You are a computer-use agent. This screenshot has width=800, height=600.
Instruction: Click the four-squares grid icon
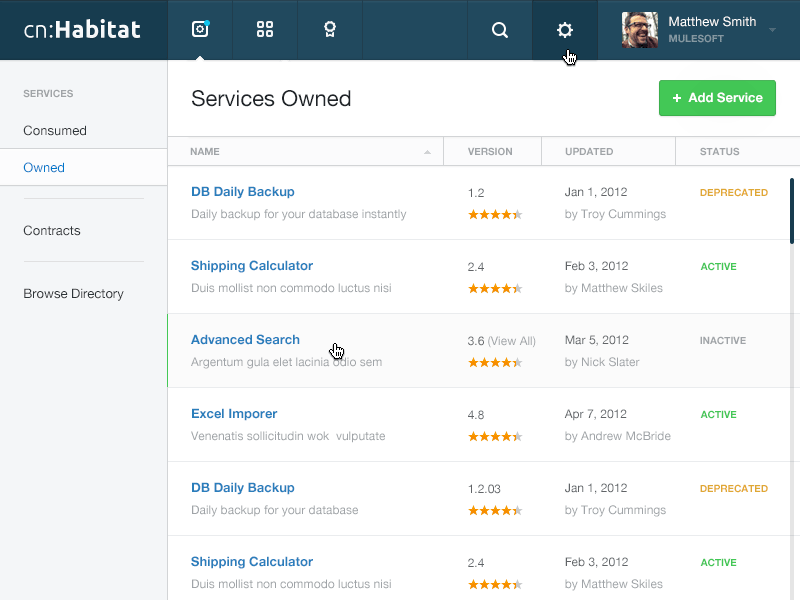pyautogui.click(x=265, y=30)
